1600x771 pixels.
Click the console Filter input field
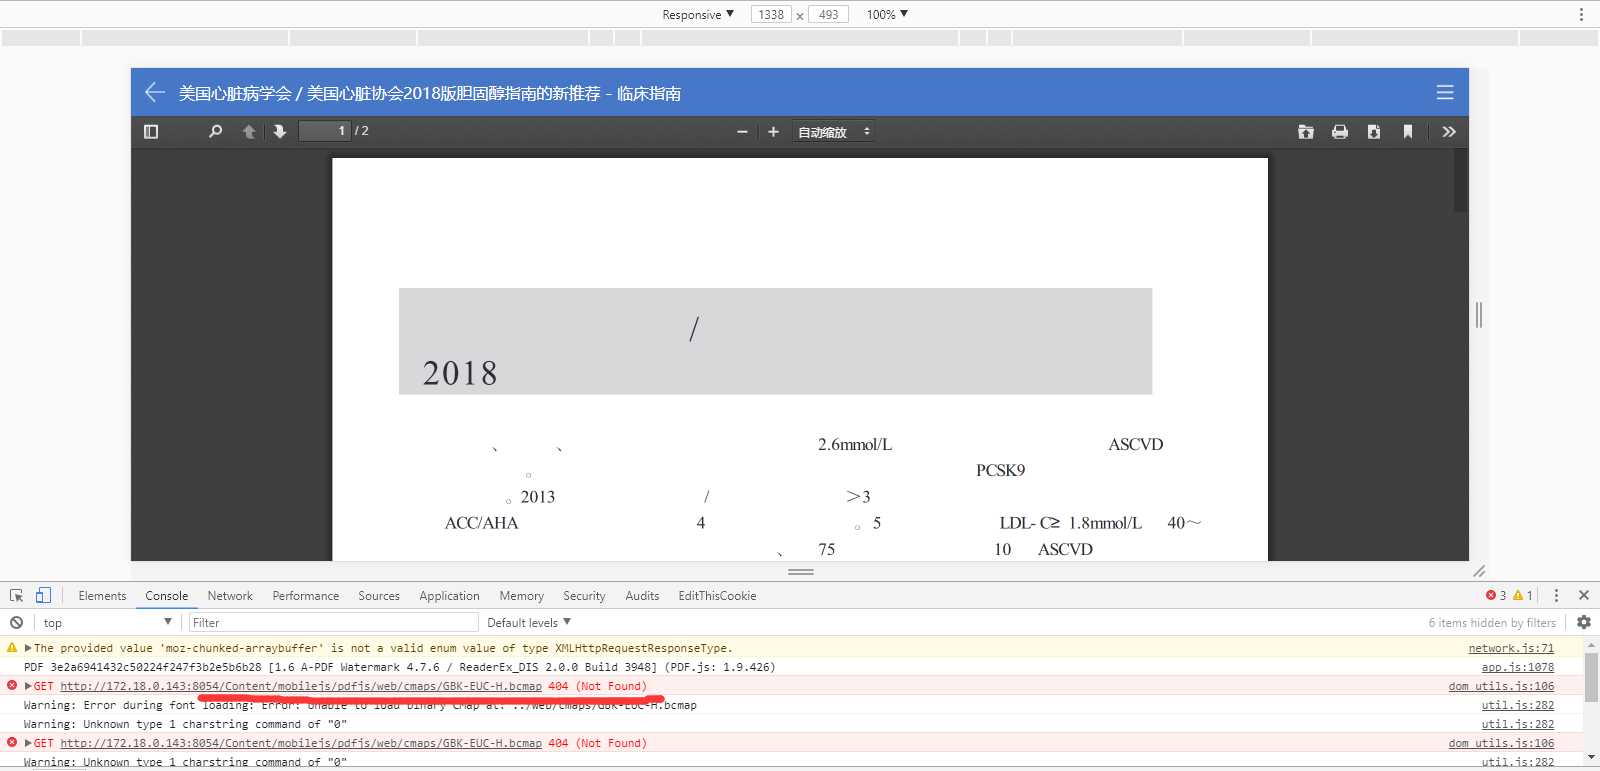pyautogui.click(x=333, y=622)
